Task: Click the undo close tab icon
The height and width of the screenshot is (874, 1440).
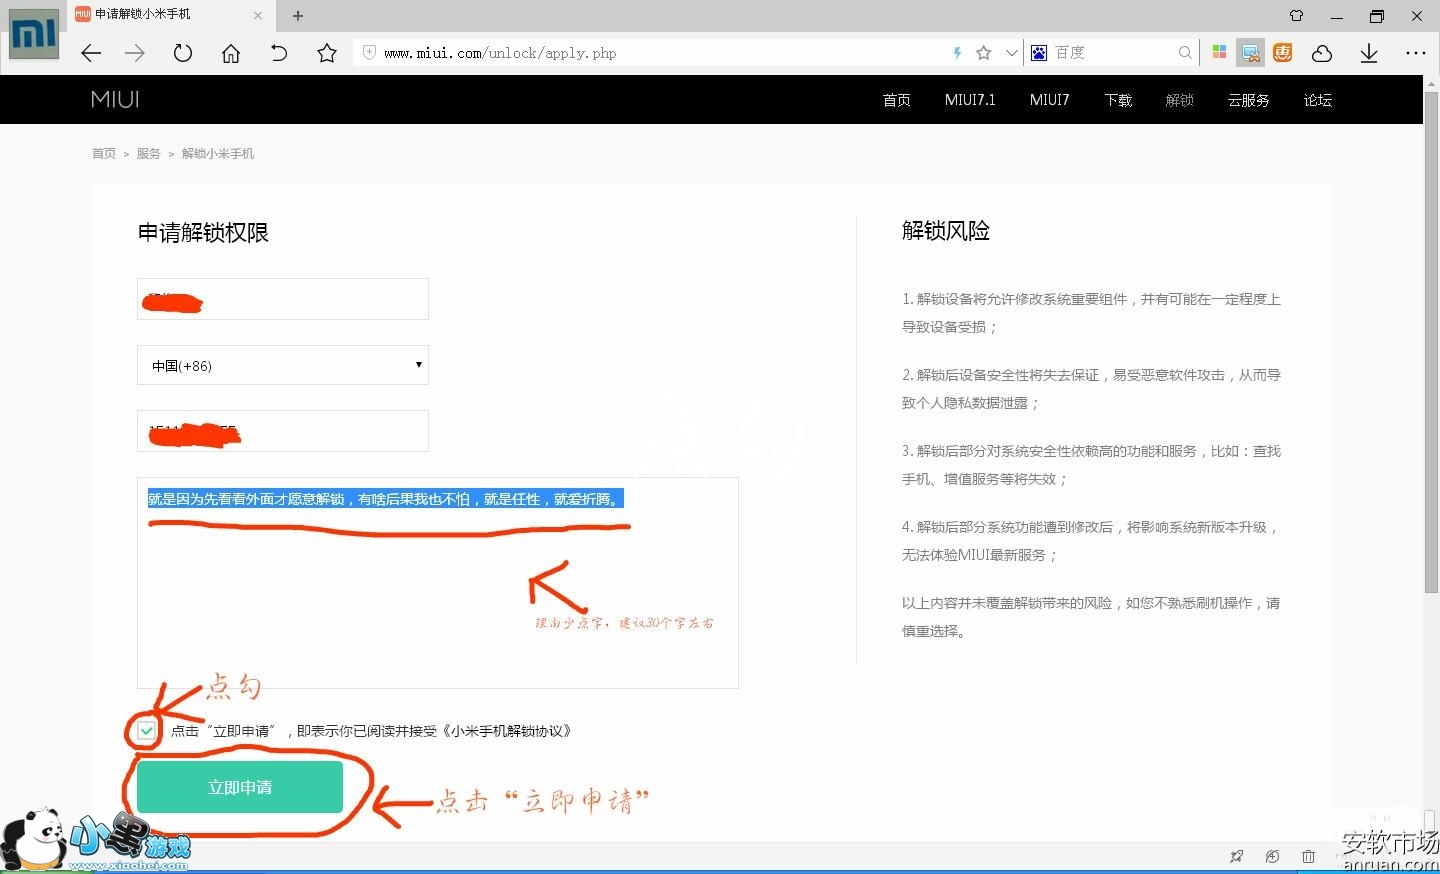Action: tap(278, 53)
